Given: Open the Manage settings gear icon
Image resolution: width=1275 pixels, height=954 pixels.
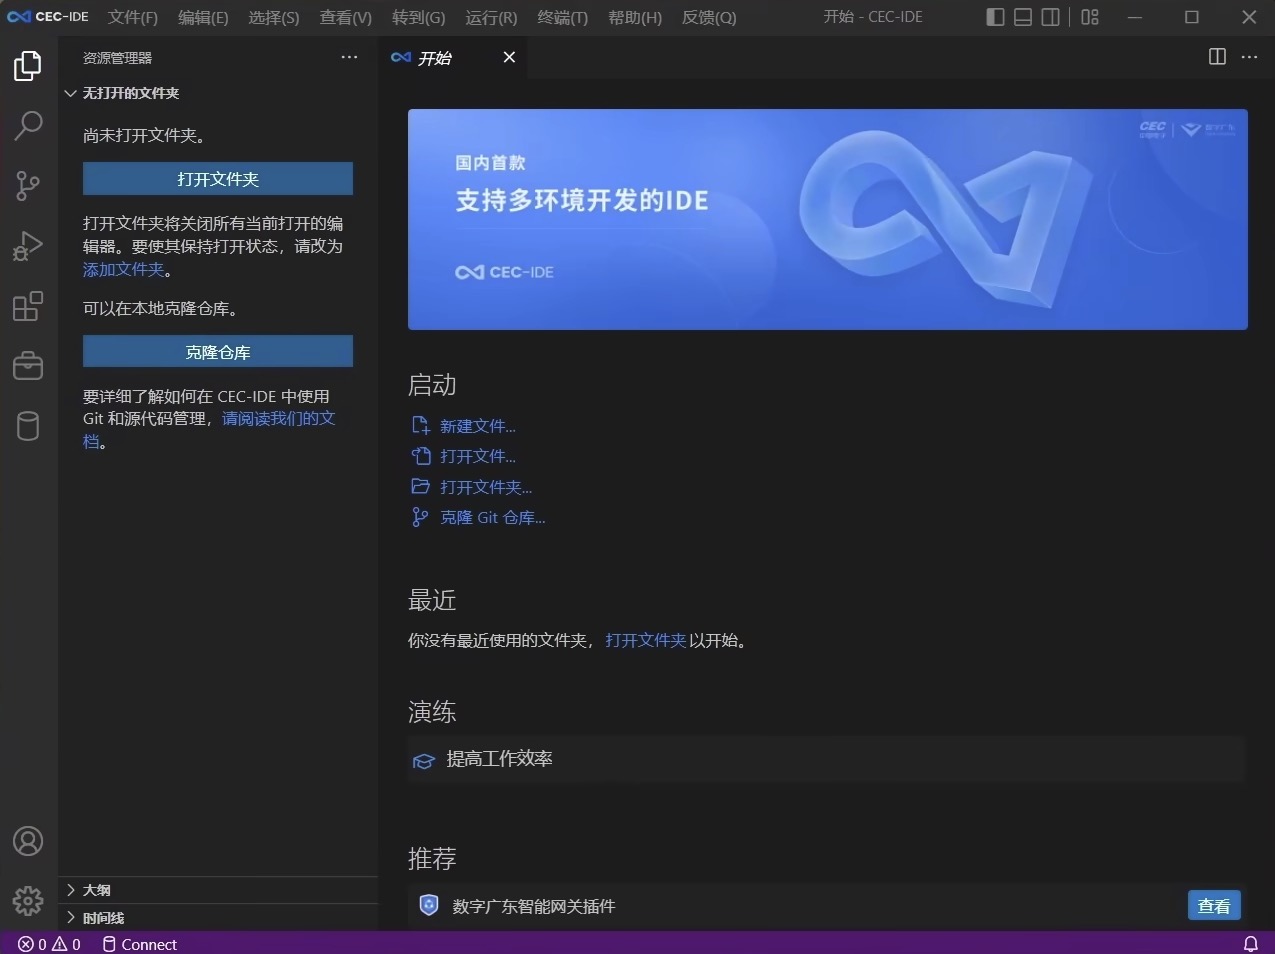Looking at the screenshot, I should [x=28, y=901].
